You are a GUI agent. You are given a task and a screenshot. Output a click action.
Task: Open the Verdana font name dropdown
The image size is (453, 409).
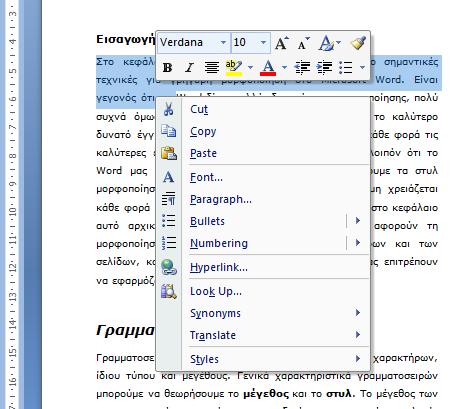pos(223,43)
